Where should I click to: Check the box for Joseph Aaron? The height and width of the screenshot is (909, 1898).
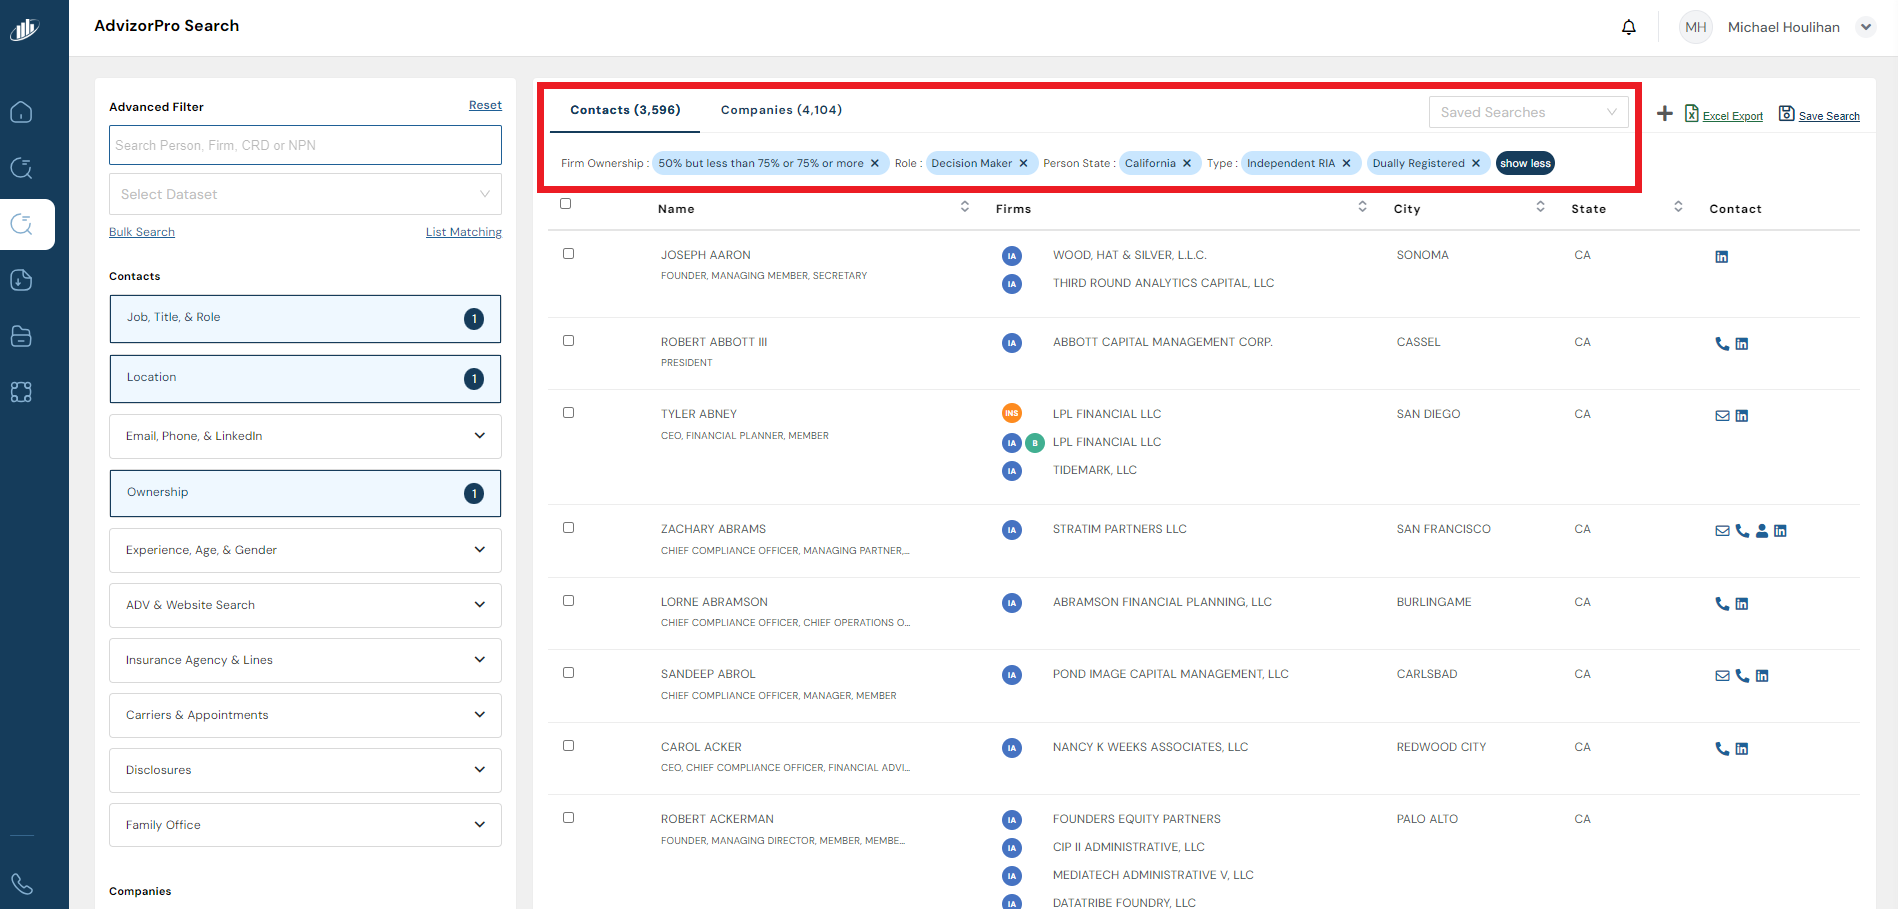568,254
